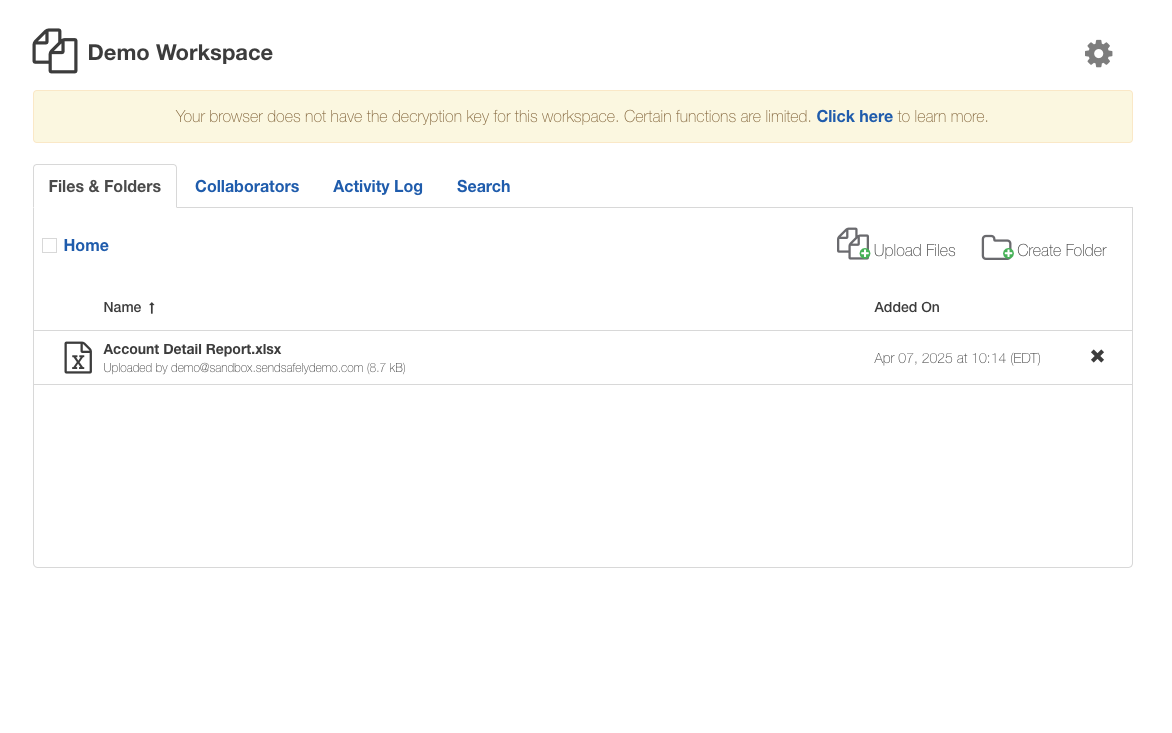This screenshot has width=1172, height=733.
Task: Sort by the Name column header
Action: click(x=122, y=307)
